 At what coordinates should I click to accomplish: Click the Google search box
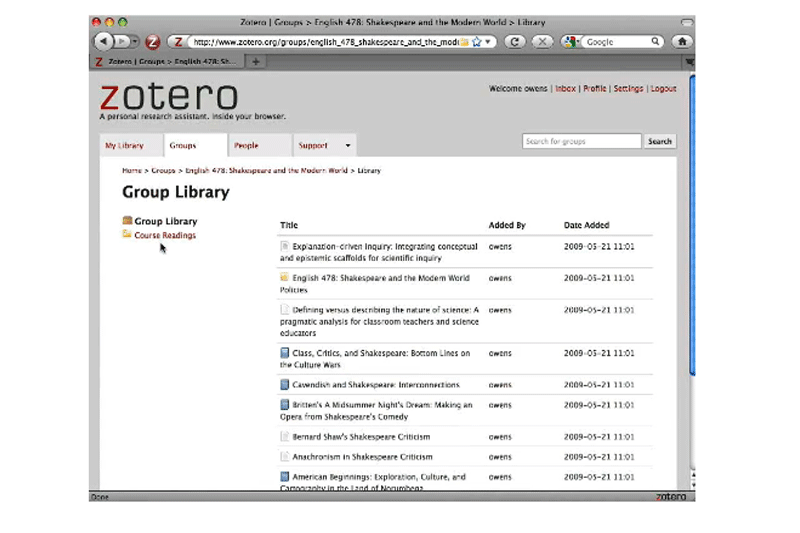616,42
